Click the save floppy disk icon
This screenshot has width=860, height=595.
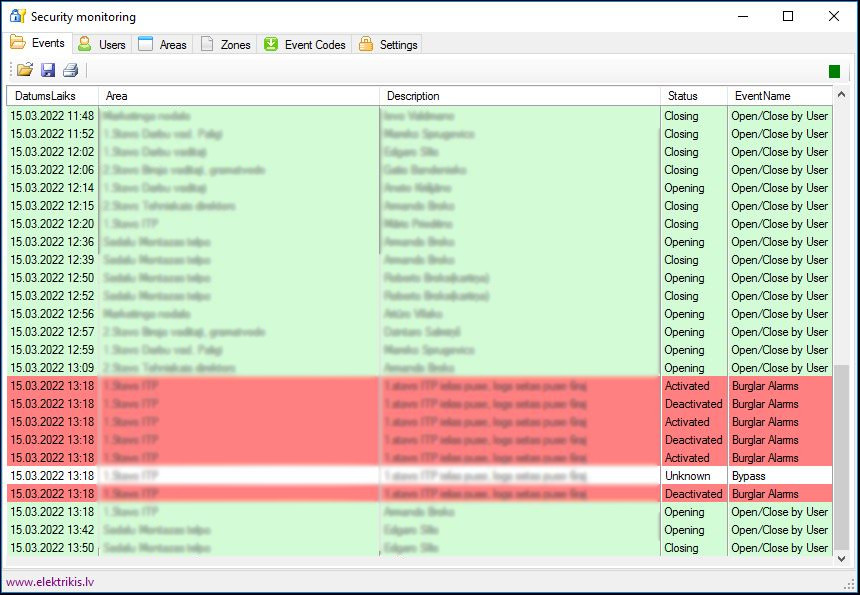pos(48,70)
